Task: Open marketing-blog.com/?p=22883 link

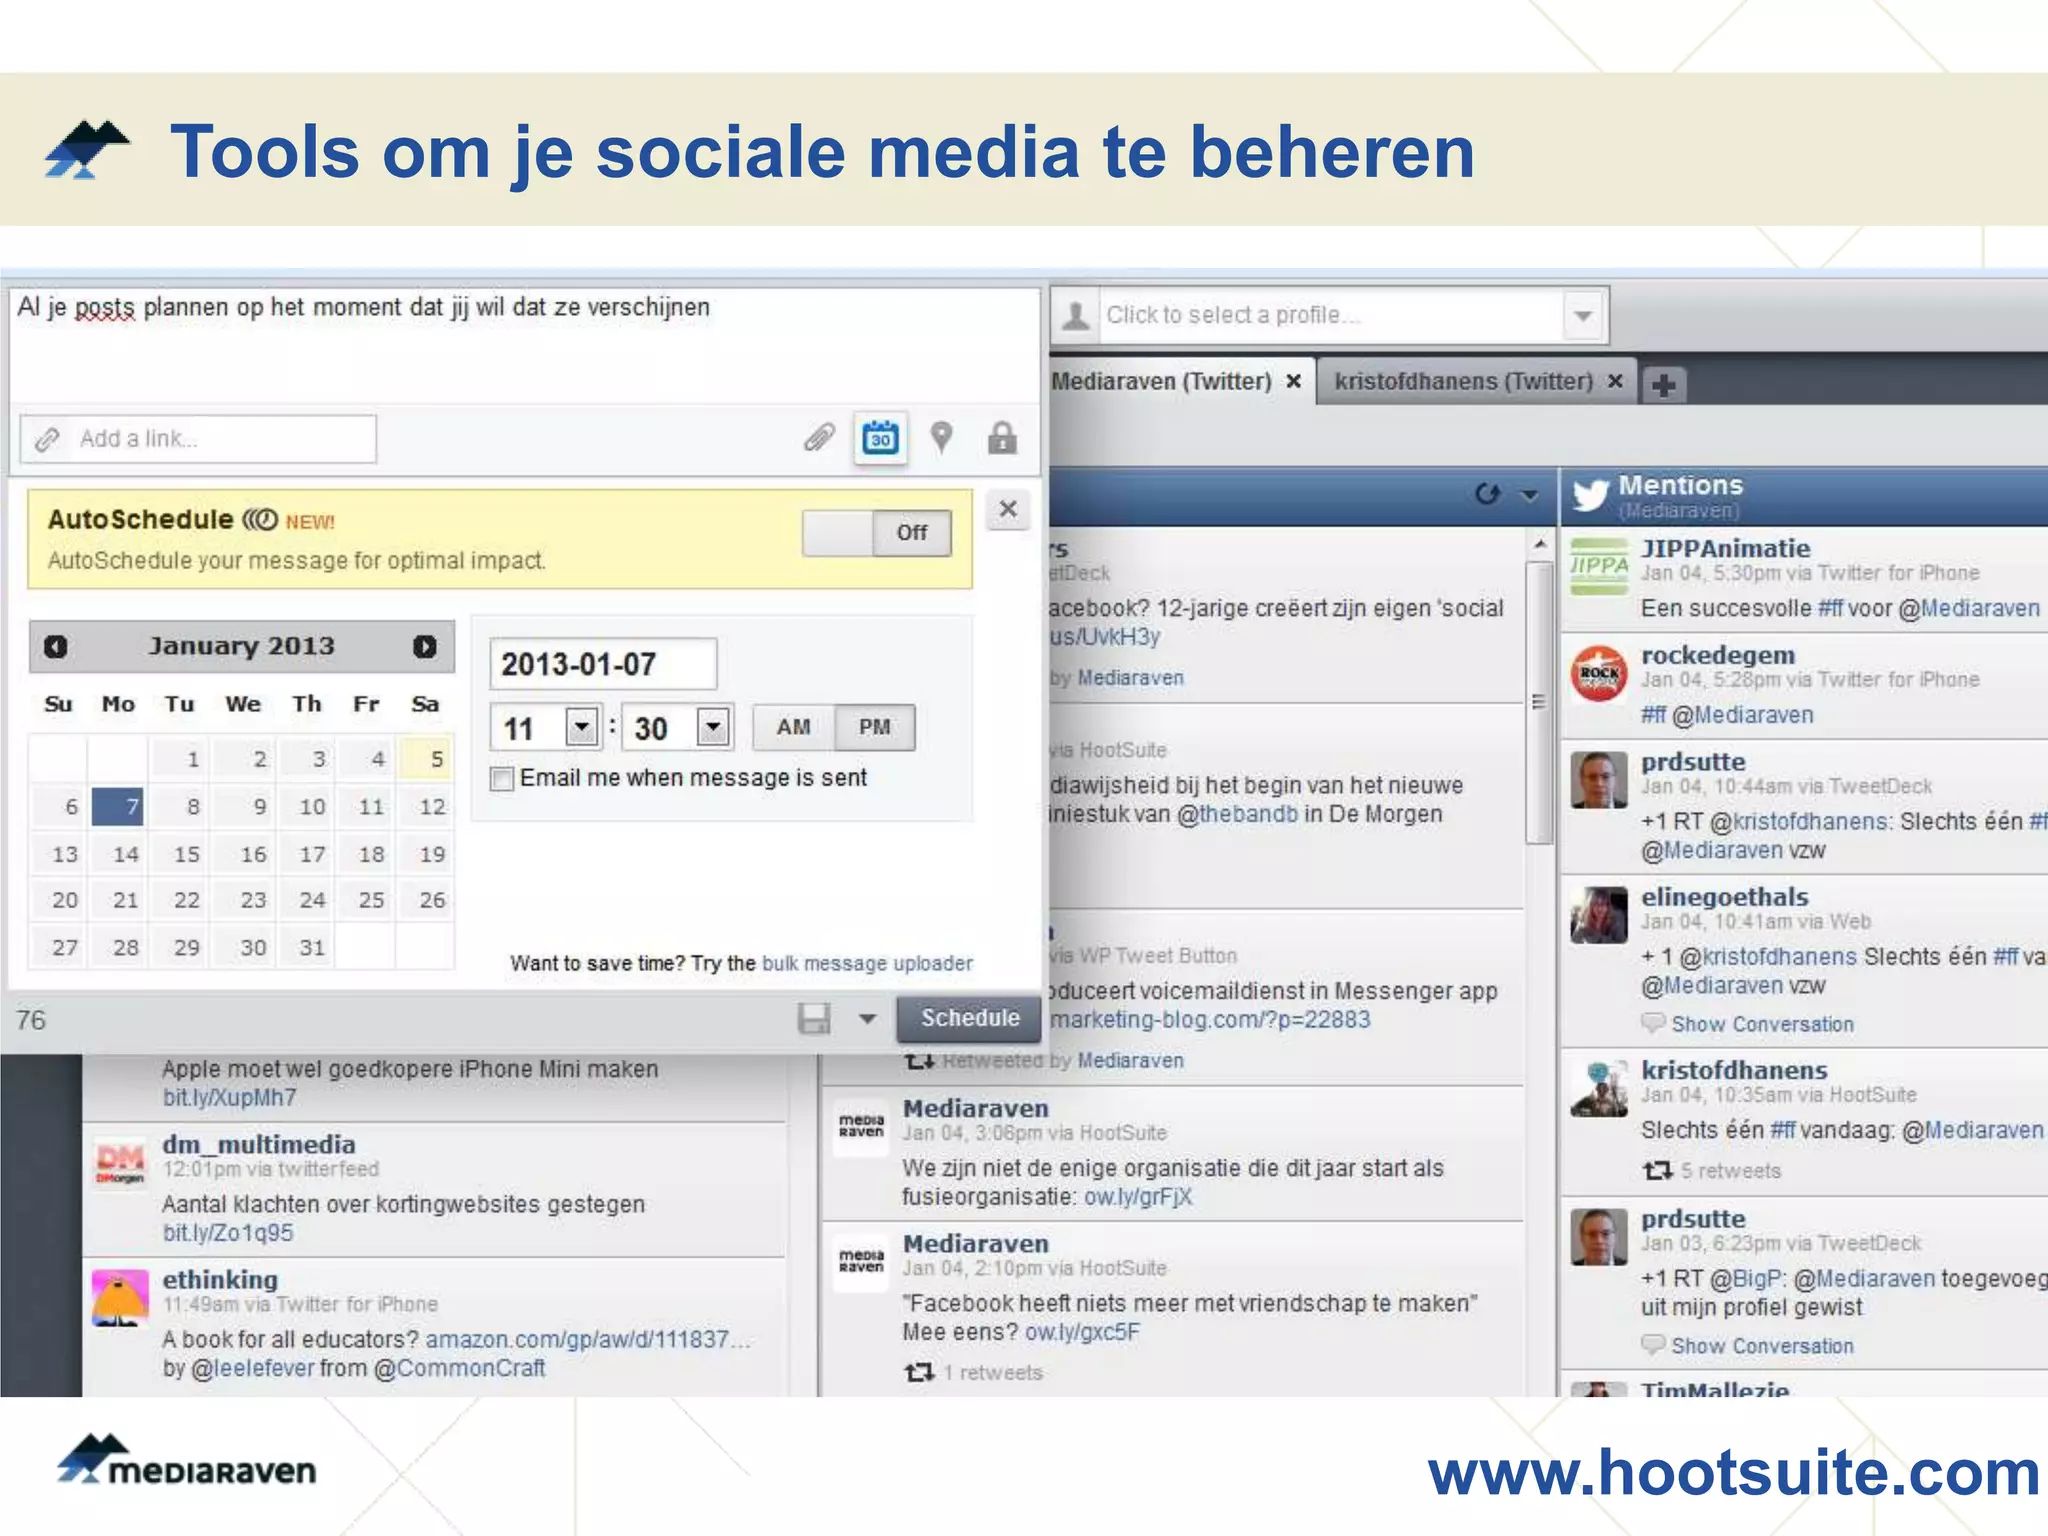Action: [1210, 1019]
